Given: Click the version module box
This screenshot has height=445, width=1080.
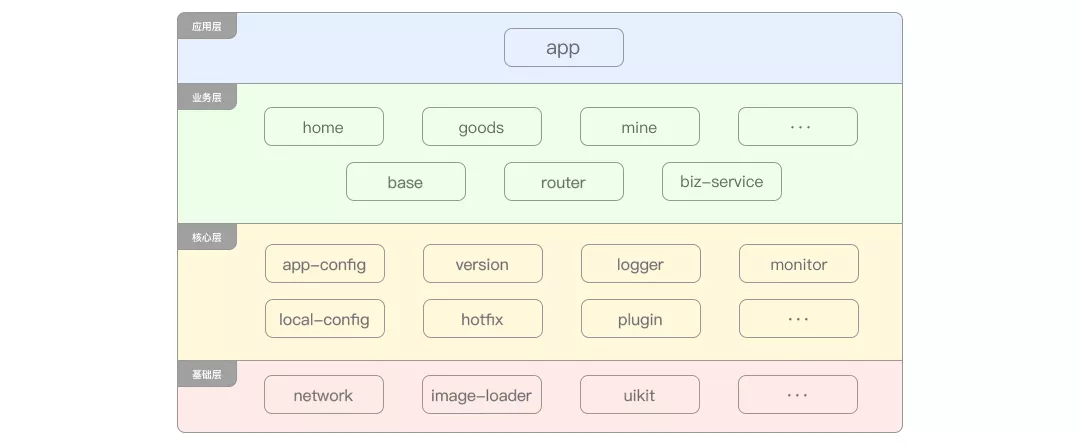Looking at the screenshot, I should [x=483, y=264].
